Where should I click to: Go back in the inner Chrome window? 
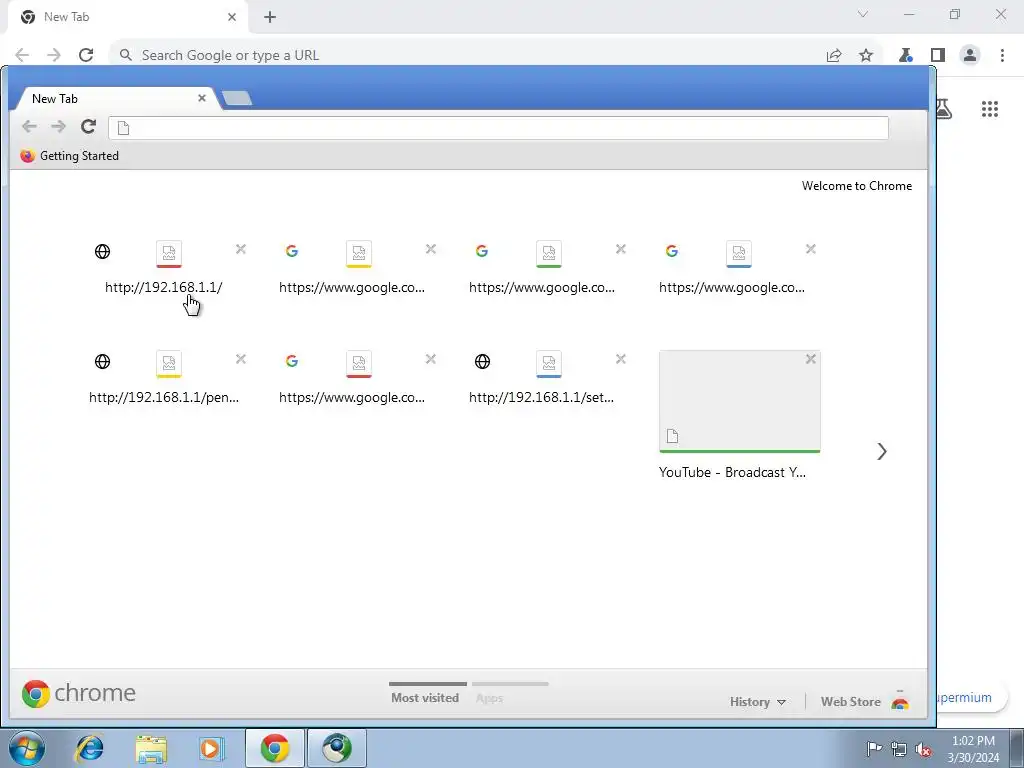29,127
